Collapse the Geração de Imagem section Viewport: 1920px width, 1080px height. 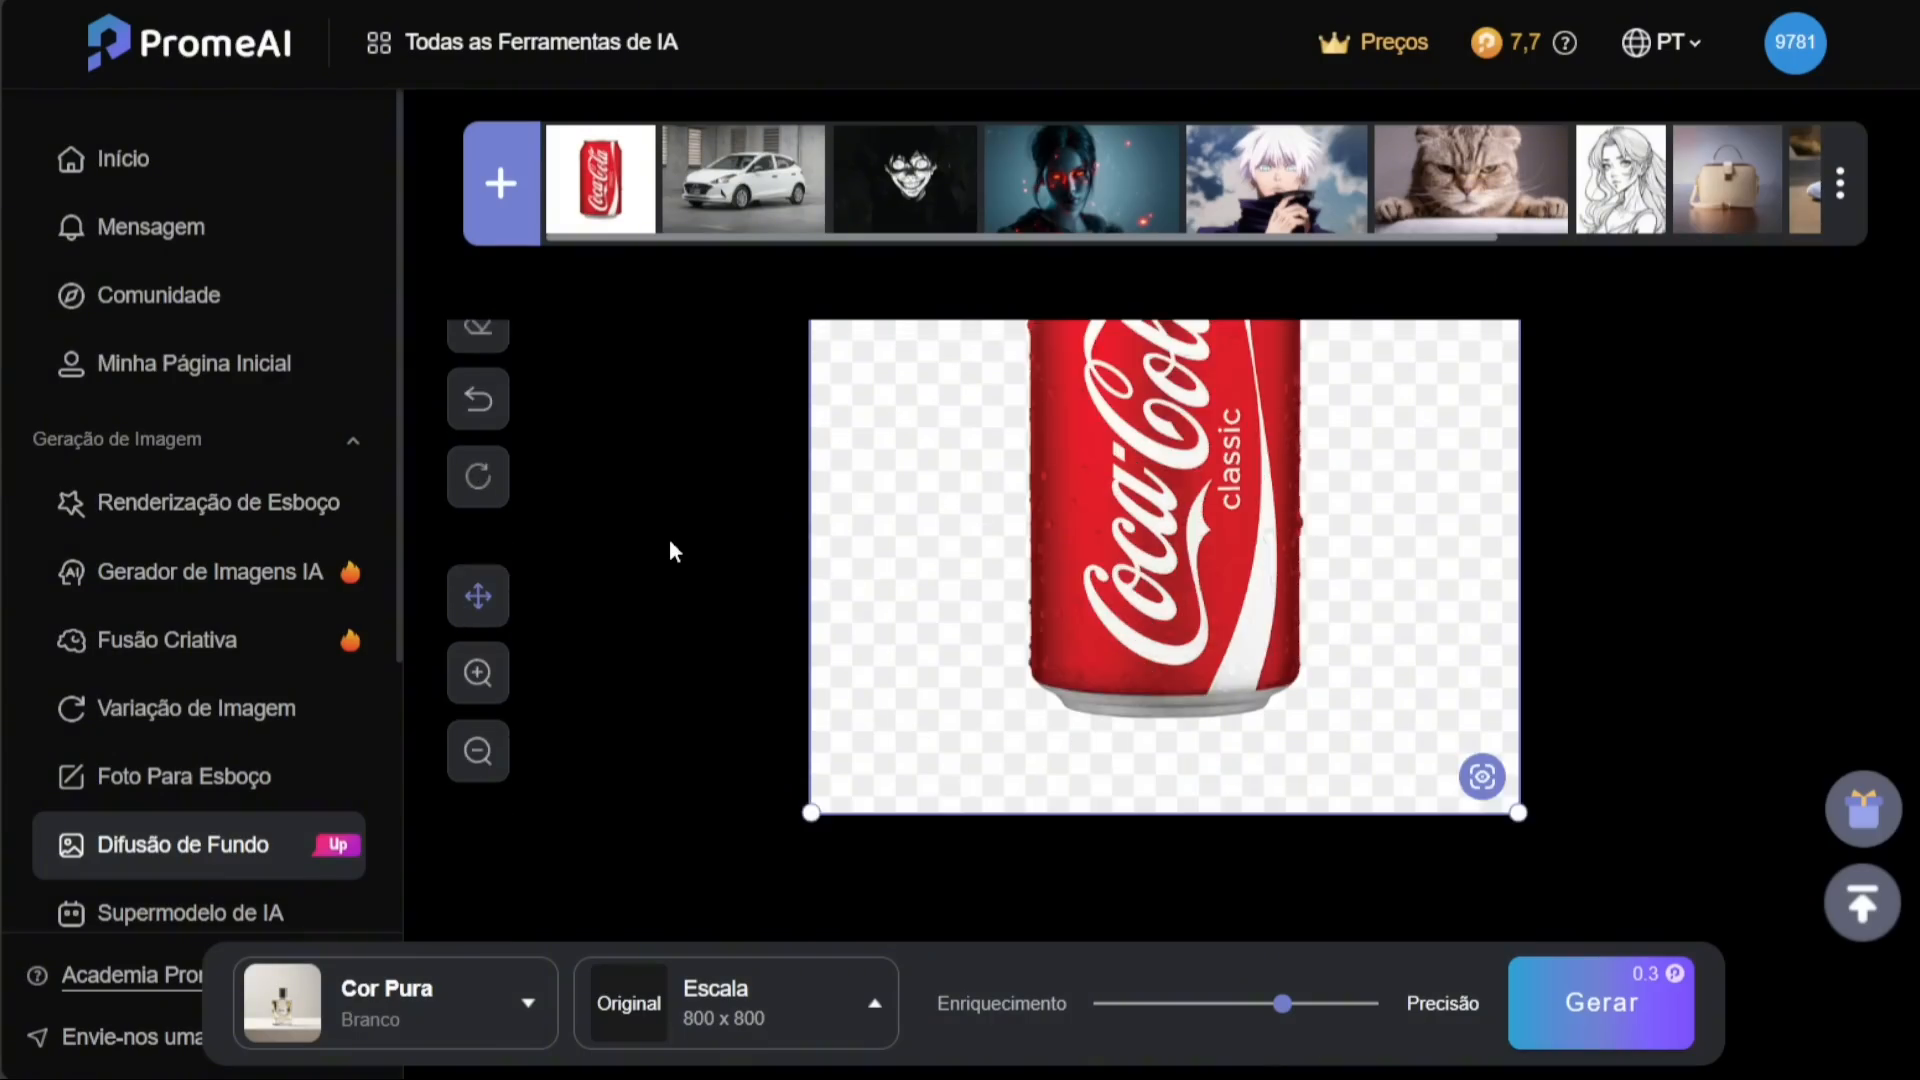pos(353,440)
